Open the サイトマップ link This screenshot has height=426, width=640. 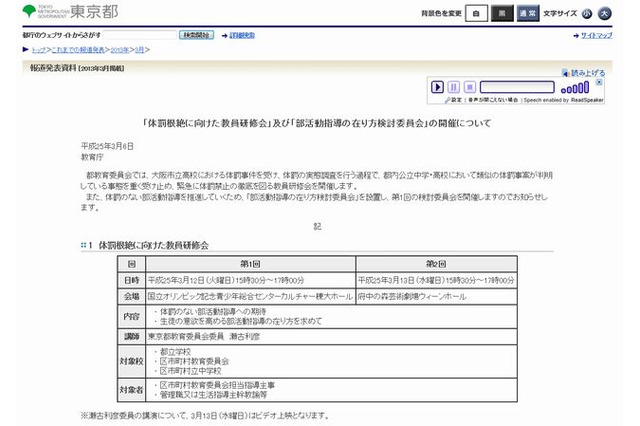click(596, 36)
